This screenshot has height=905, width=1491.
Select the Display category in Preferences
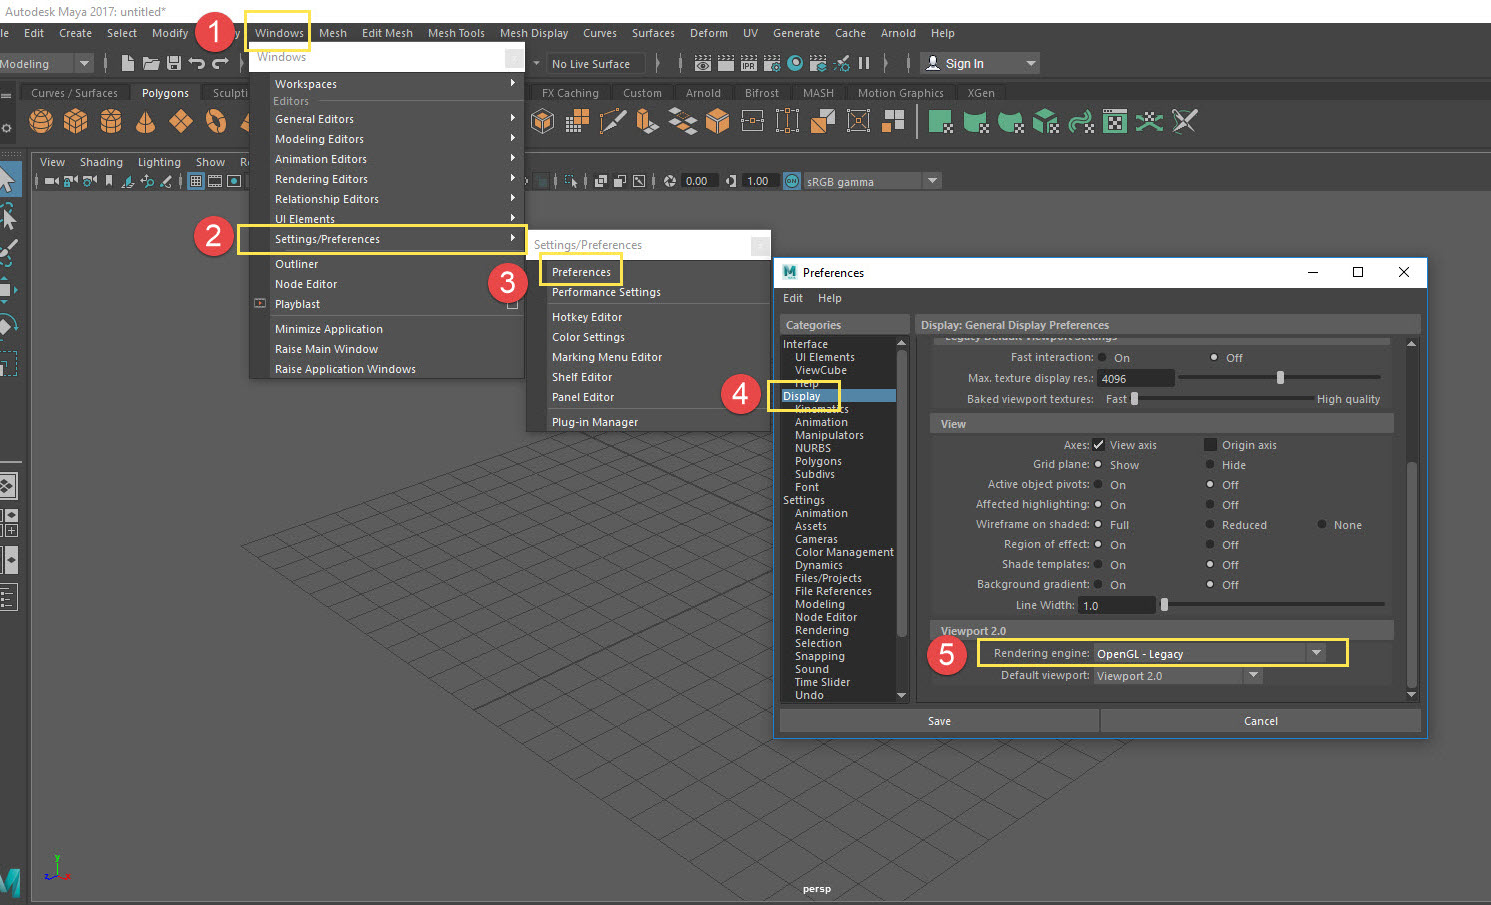click(804, 395)
